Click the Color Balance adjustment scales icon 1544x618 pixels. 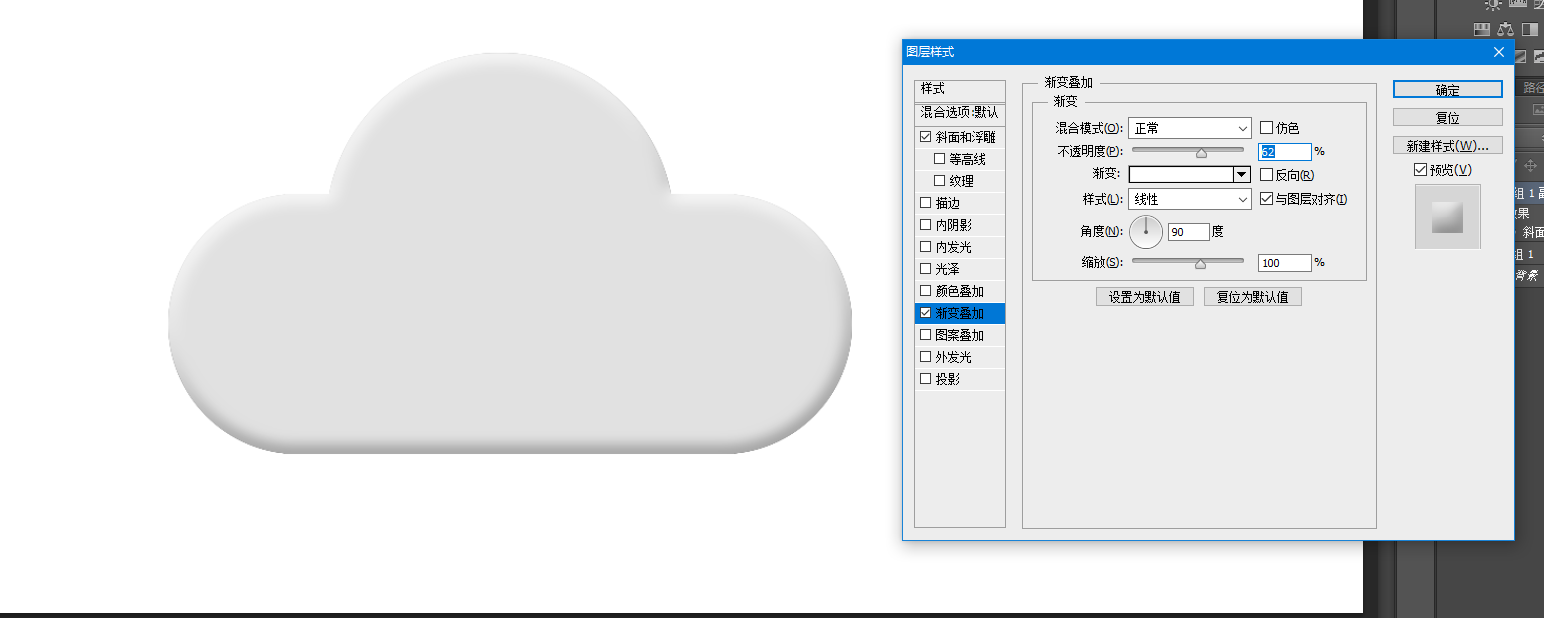(x=1508, y=30)
